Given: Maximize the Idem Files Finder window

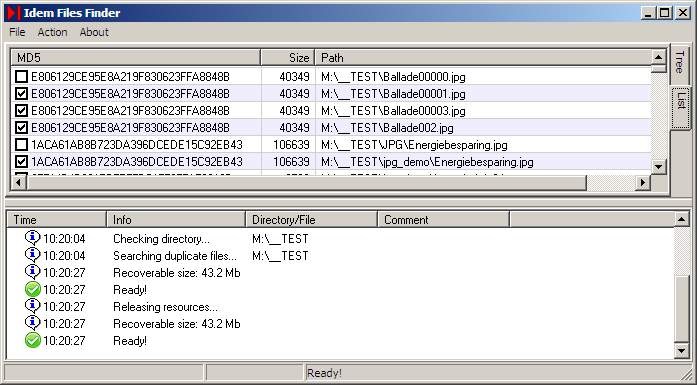Looking at the screenshot, I should (x=665, y=13).
